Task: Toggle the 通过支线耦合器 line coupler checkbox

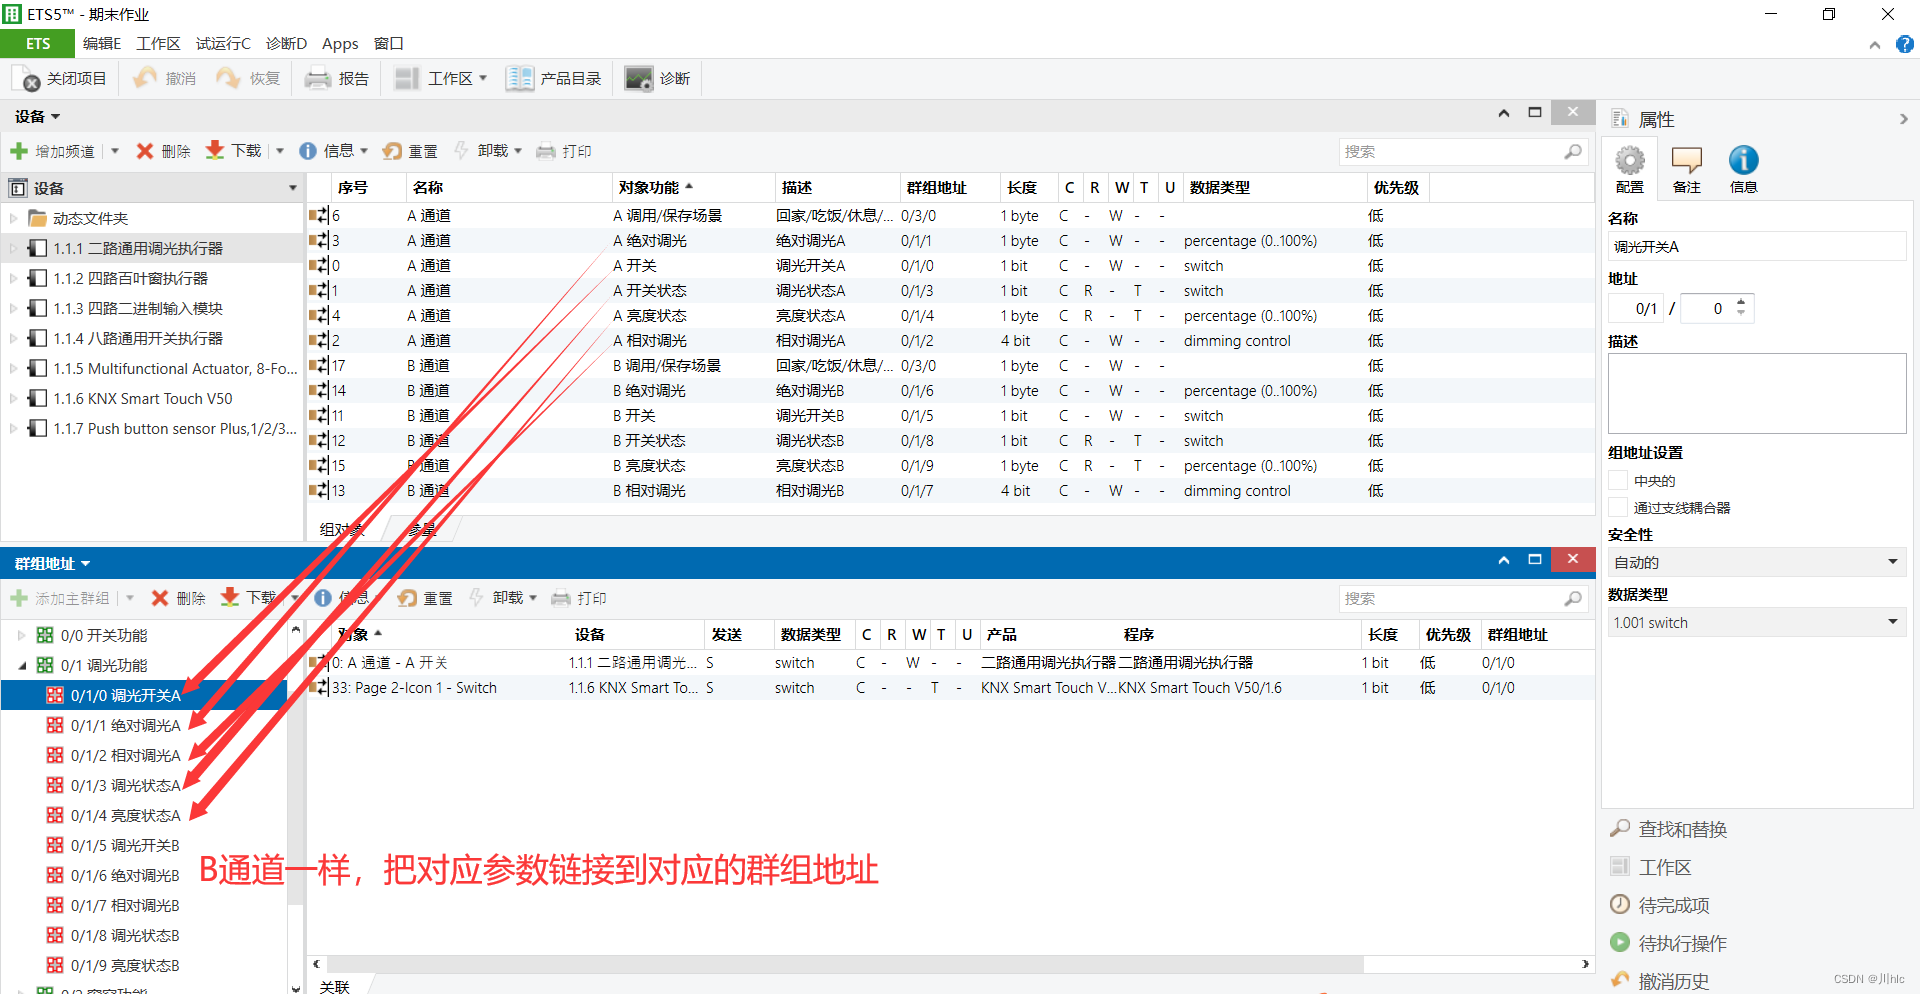Action: [x=1617, y=508]
